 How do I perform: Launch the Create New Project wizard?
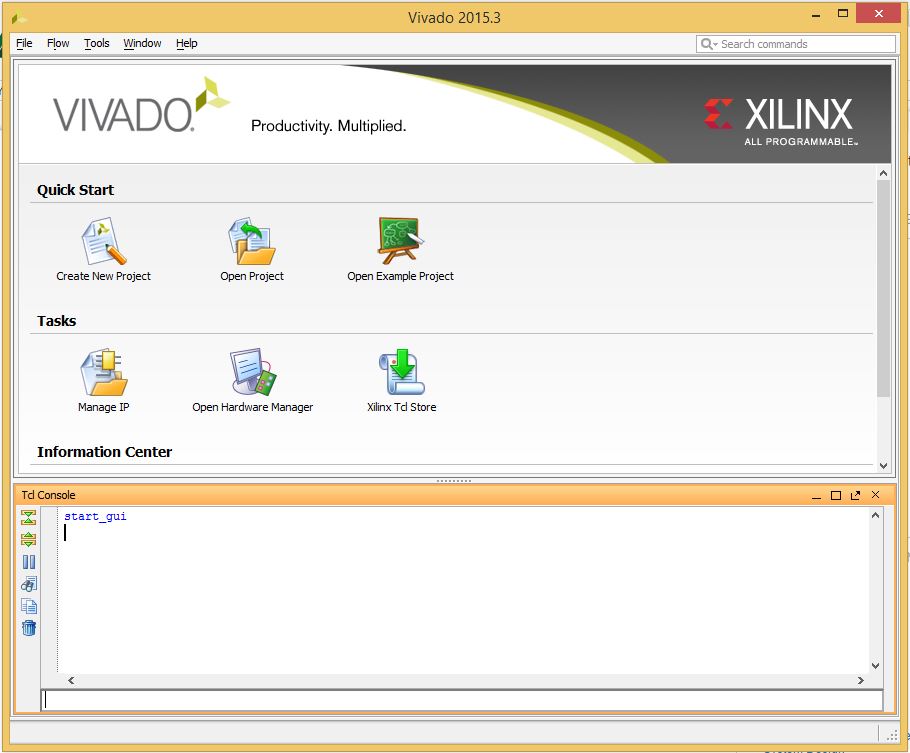tap(103, 250)
